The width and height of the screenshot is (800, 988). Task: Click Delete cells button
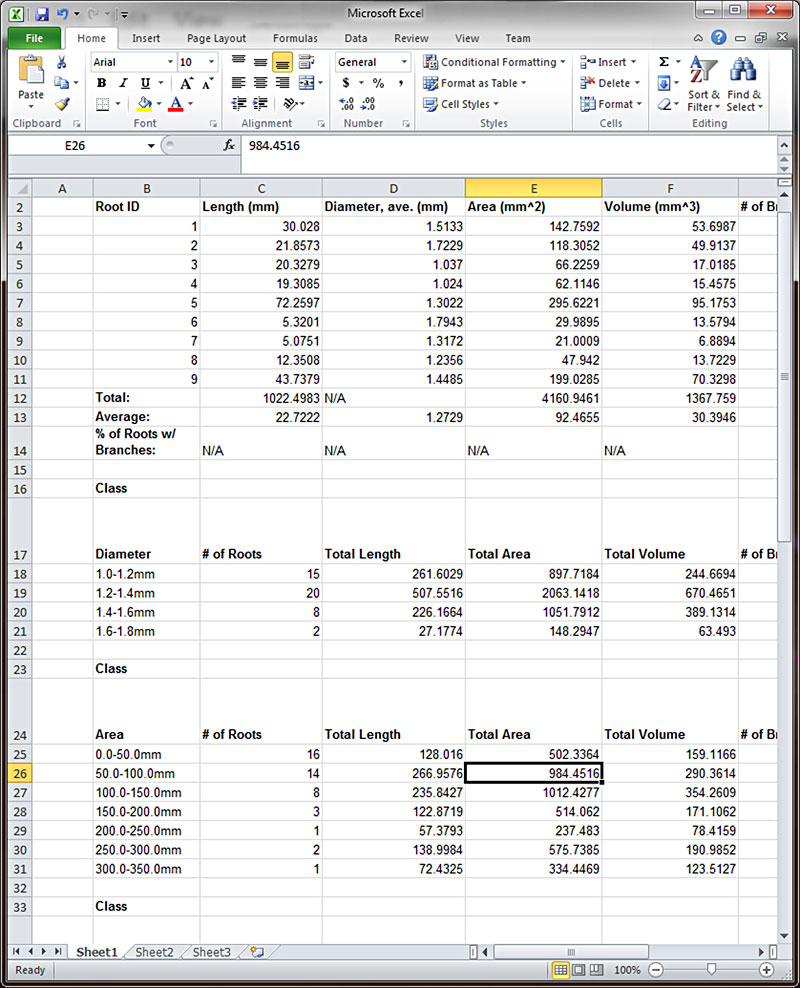[x=610, y=83]
